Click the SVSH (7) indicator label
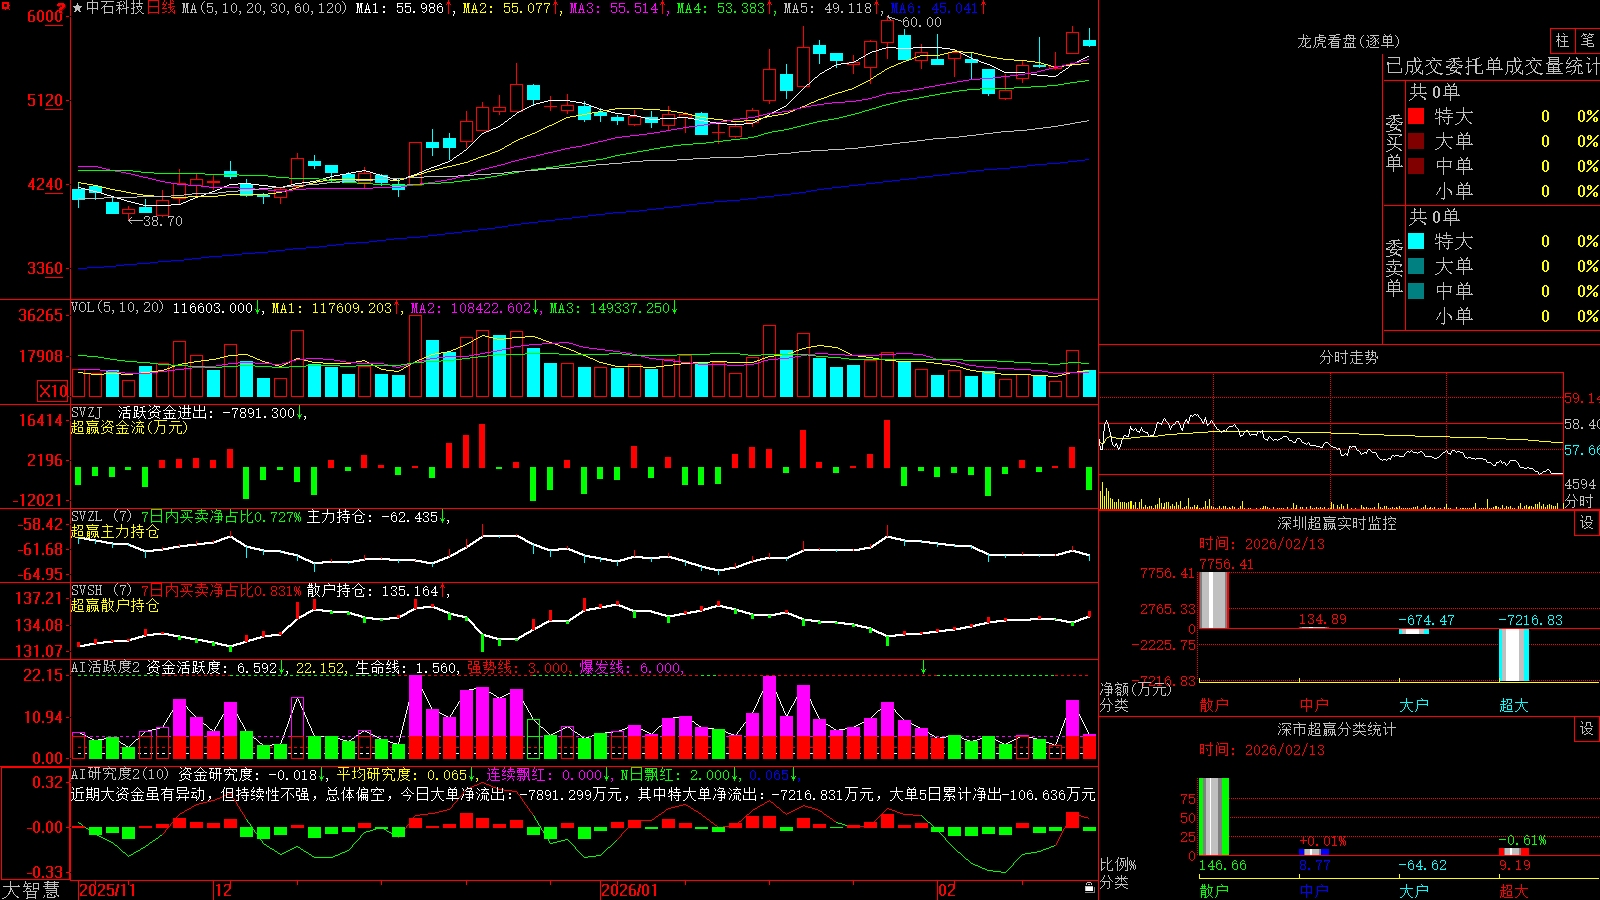This screenshot has height=900, width=1600. [x=101, y=590]
